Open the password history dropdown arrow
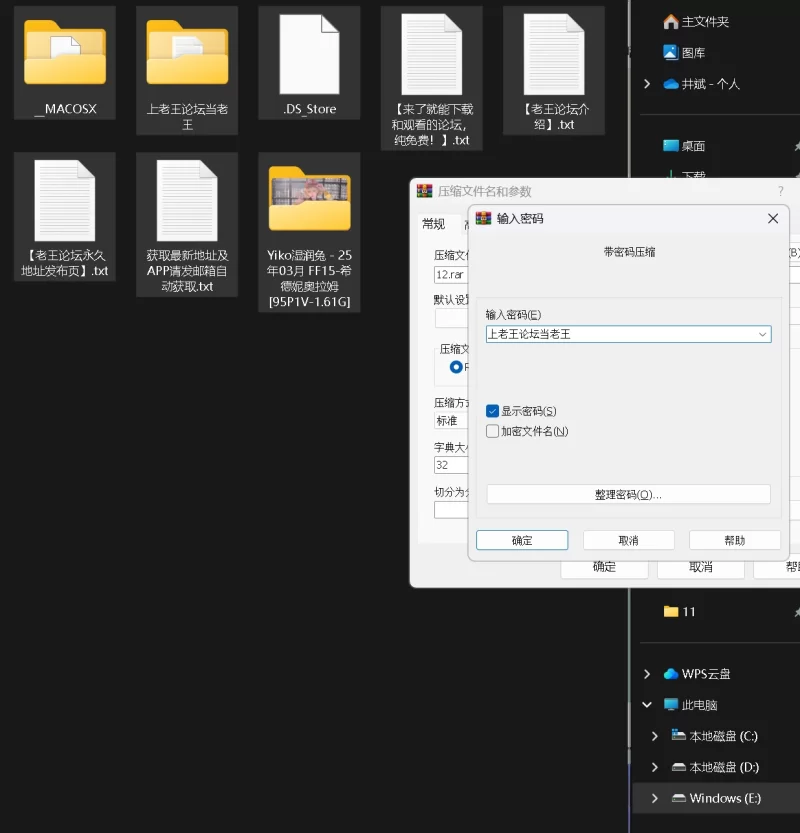 coord(762,334)
